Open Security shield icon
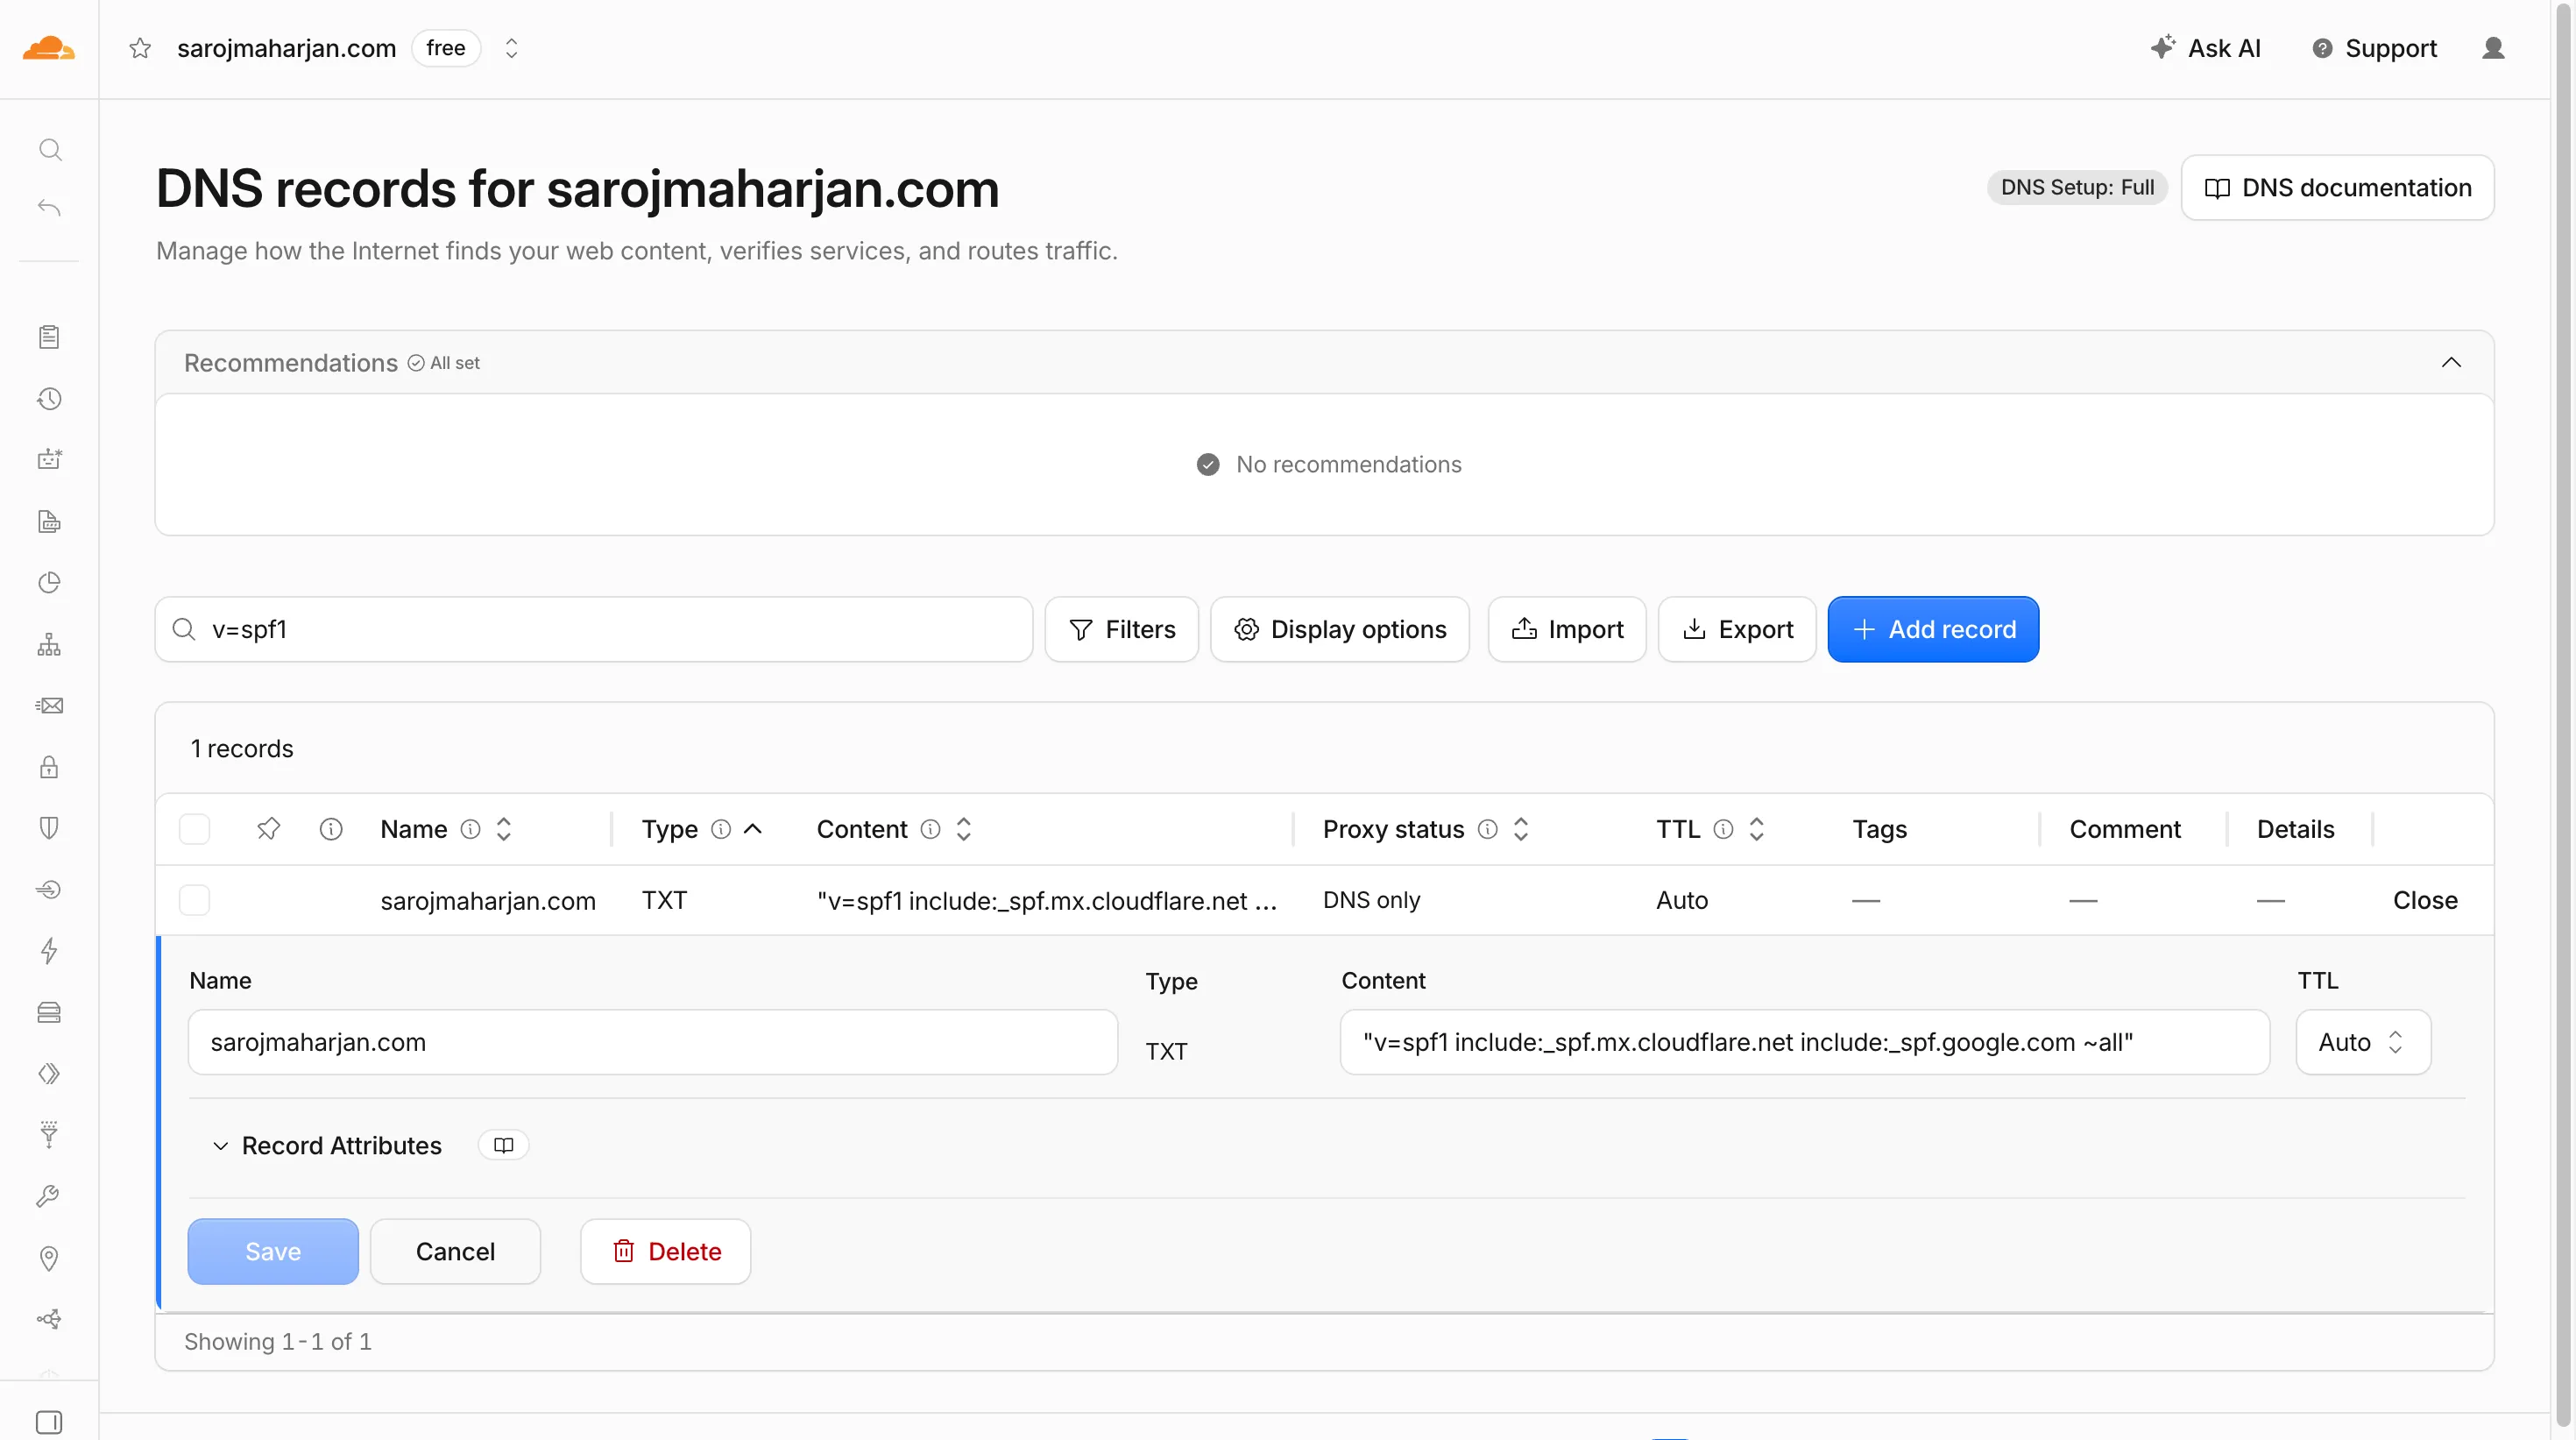 [x=49, y=828]
